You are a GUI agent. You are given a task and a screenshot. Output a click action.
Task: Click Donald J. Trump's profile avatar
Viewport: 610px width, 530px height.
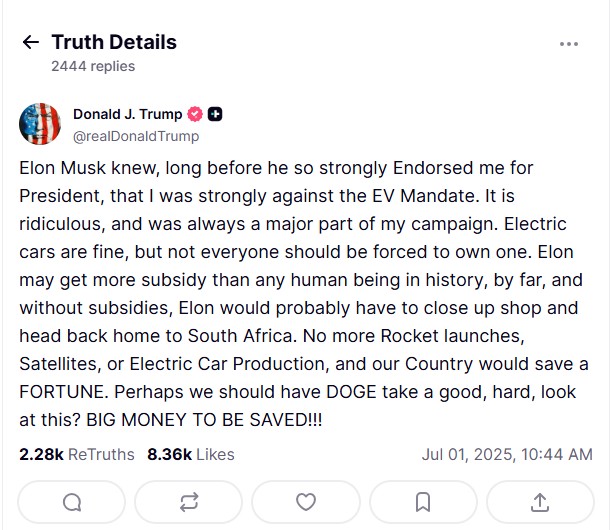pyautogui.click(x=40, y=124)
